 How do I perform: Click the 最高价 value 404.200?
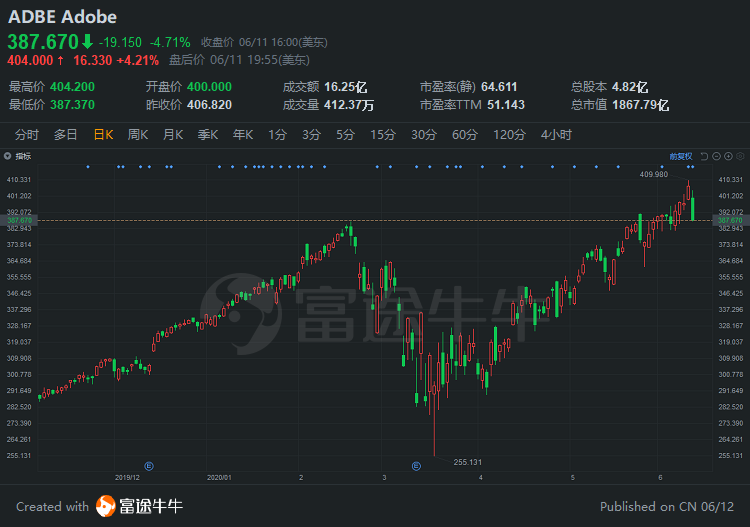click(x=72, y=87)
